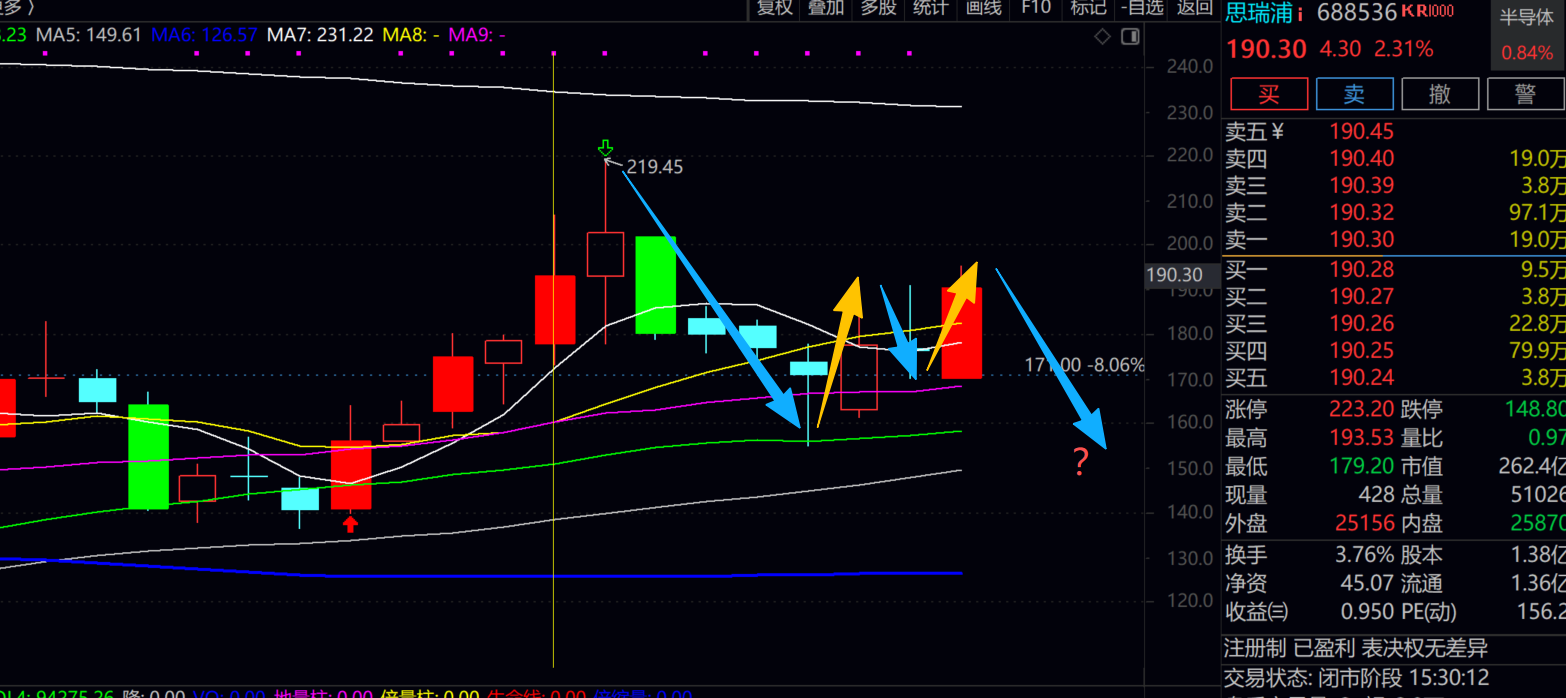Image resolution: width=1566 pixels, height=698 pixels.
Task: Click the green down arrow at 219.45 high
Action: (605, 149)
